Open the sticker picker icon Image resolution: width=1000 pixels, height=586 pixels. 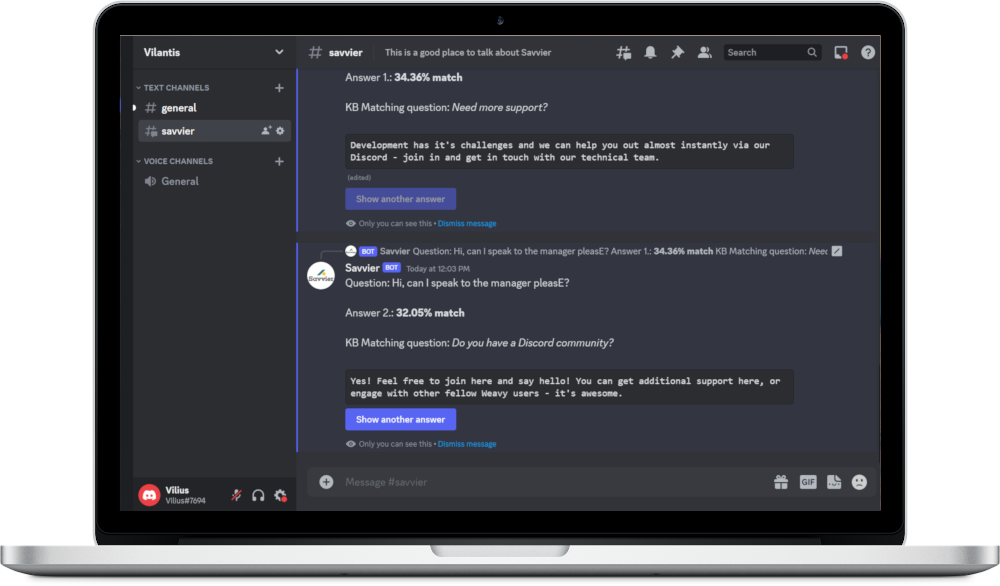(x=834, y=482)
